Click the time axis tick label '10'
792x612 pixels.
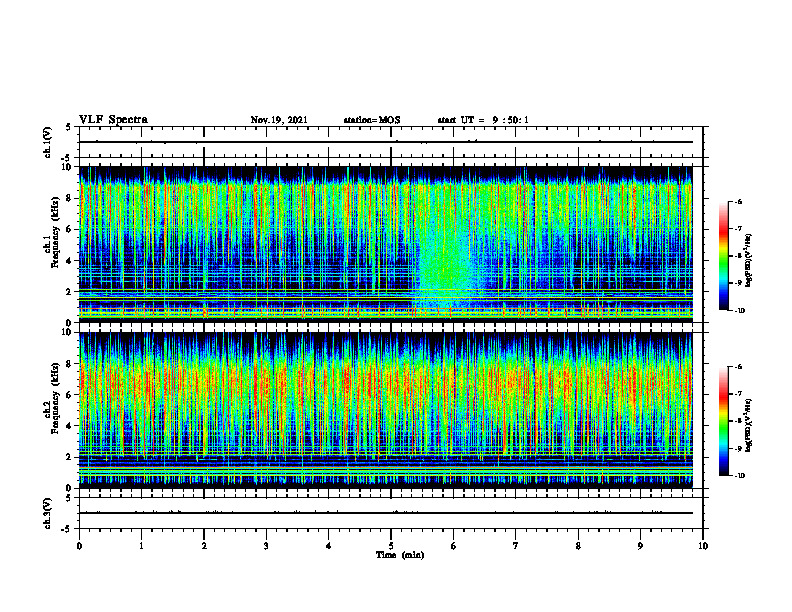703,546
